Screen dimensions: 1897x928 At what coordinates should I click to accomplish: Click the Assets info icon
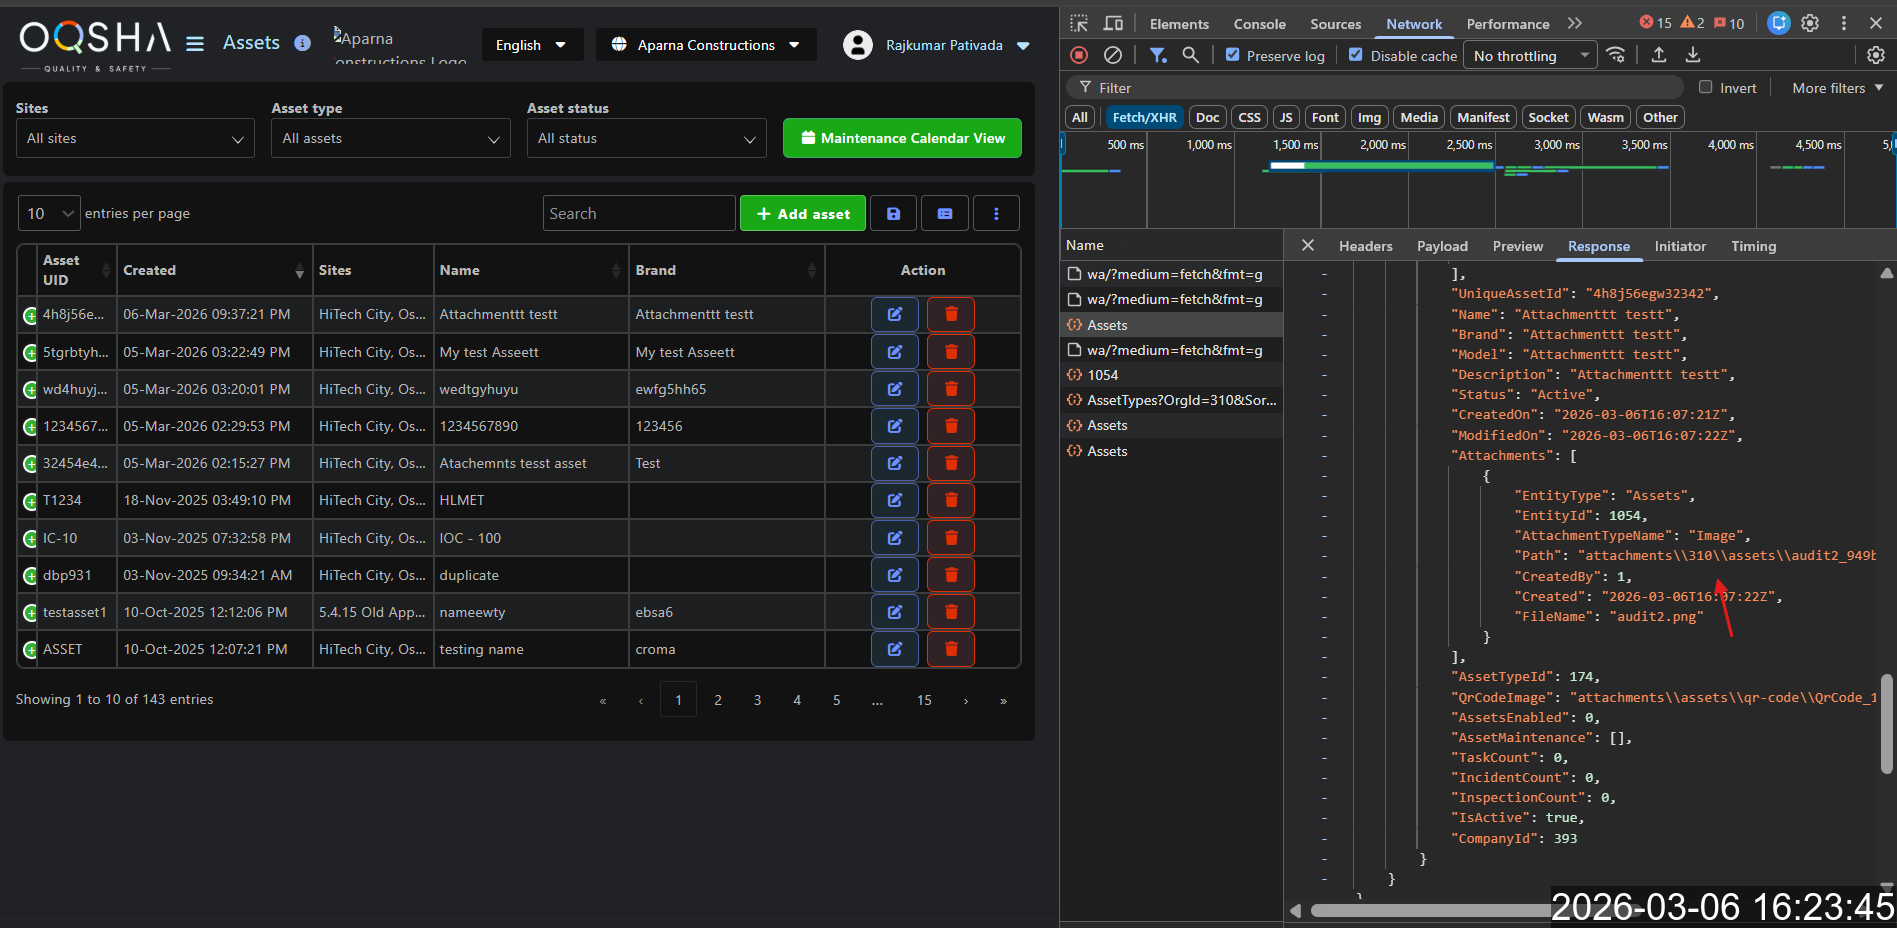coord(302,43)
